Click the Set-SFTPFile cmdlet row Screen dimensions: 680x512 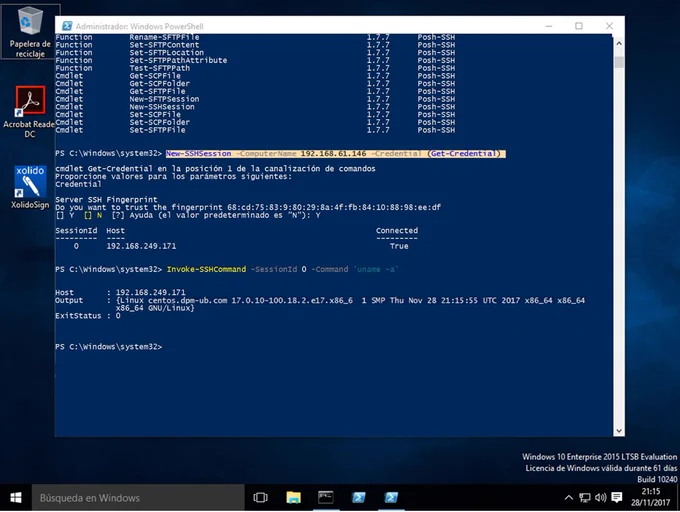pyautogui.click(x=255, y=130)
